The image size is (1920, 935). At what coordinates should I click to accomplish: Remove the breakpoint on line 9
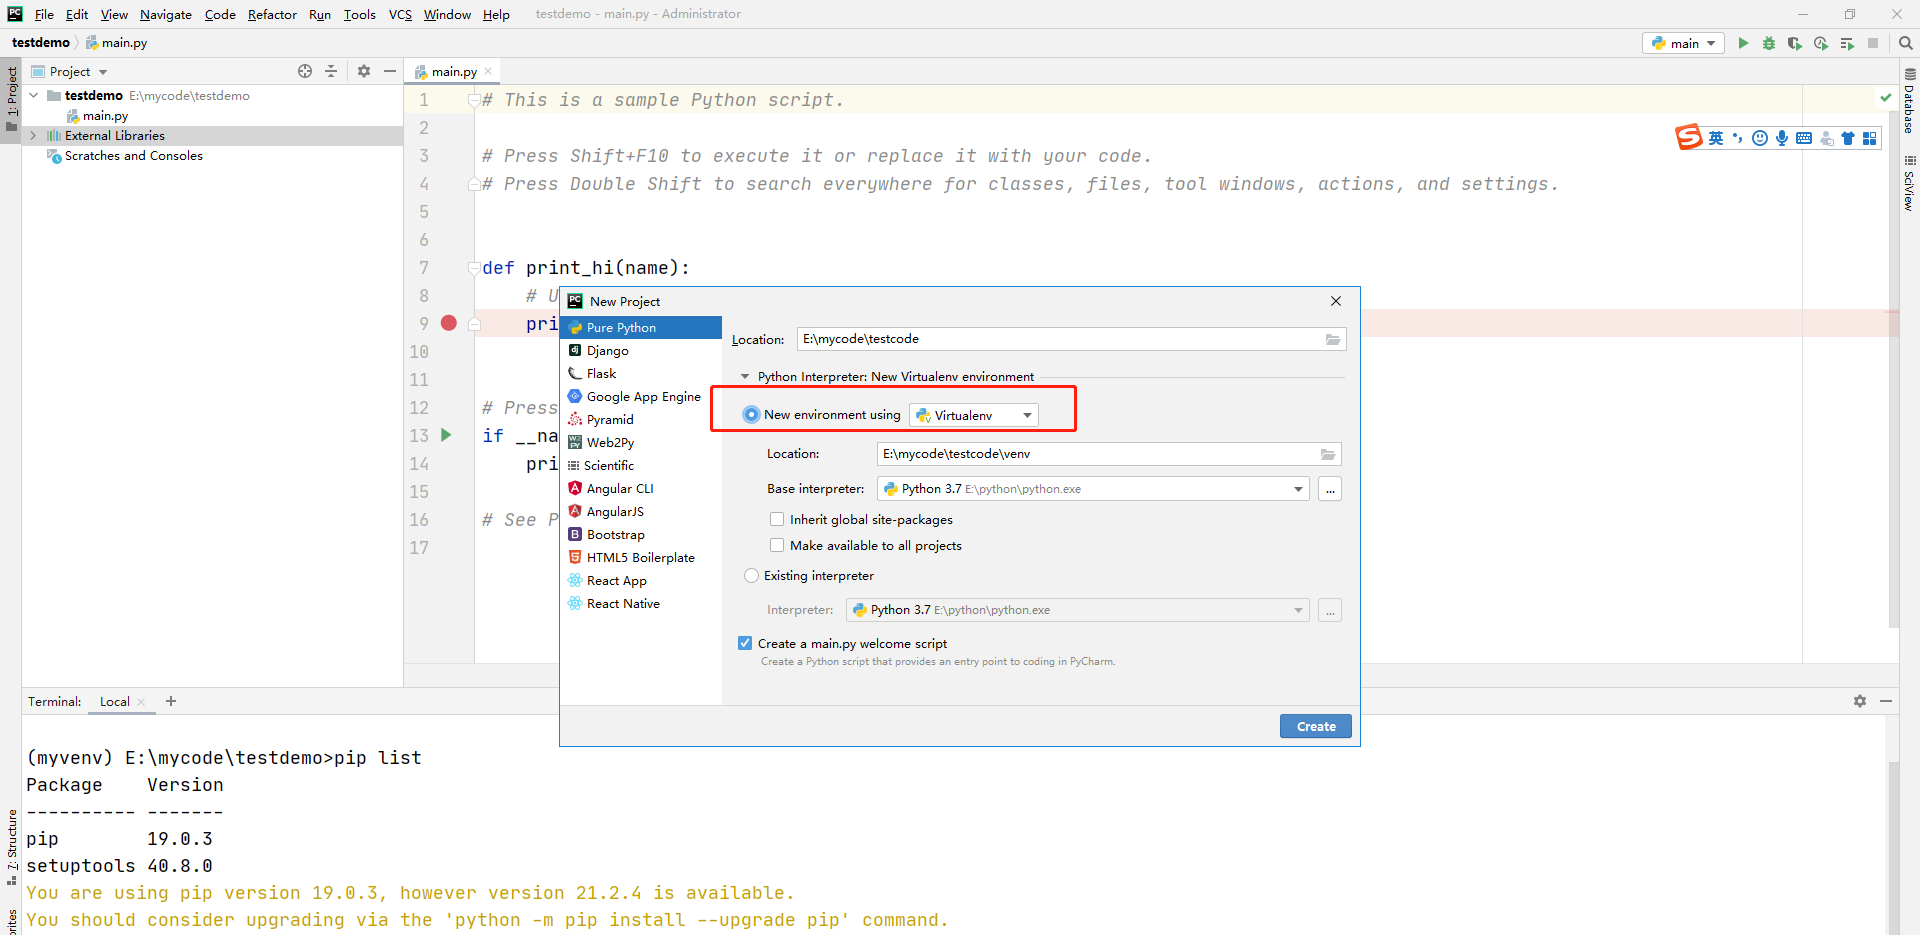tap(449, 323)
